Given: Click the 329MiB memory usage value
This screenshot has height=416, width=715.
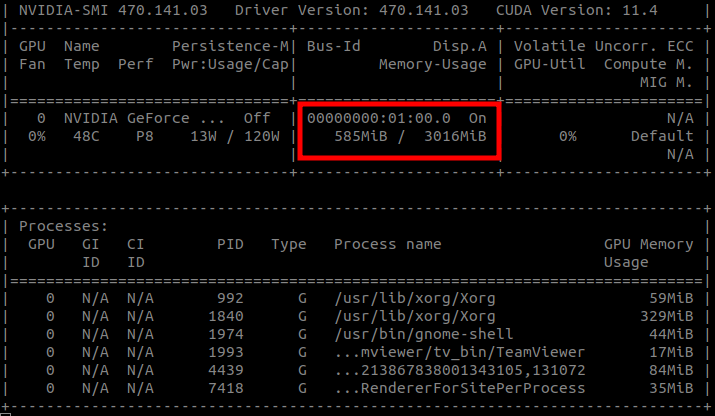Looking at the screenshot, I should [x=667, y=317].
